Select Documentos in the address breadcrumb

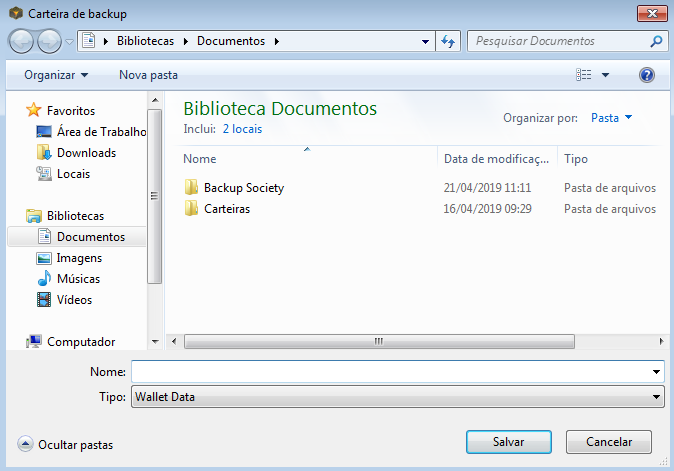(x=231, y=41)
